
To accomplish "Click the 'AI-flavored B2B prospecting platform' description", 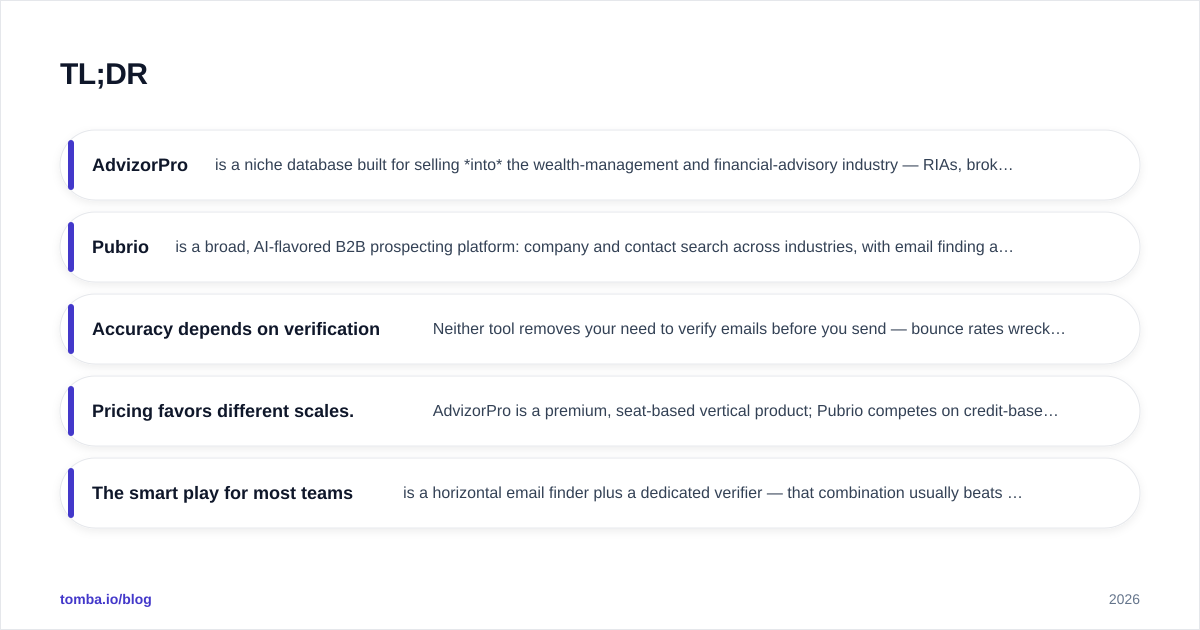I will coord(594,247).
